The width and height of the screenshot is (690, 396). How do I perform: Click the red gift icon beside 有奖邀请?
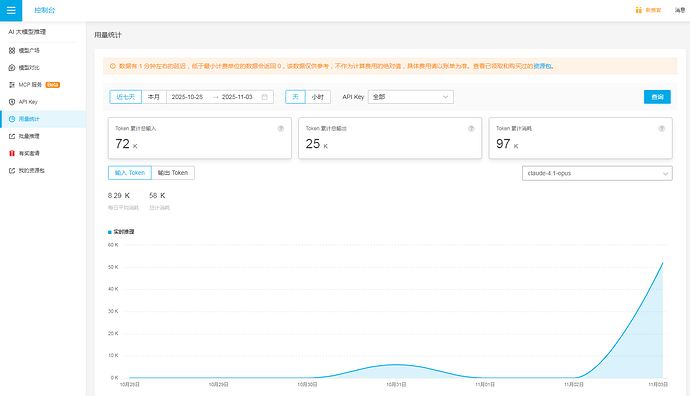click(12, 154)
